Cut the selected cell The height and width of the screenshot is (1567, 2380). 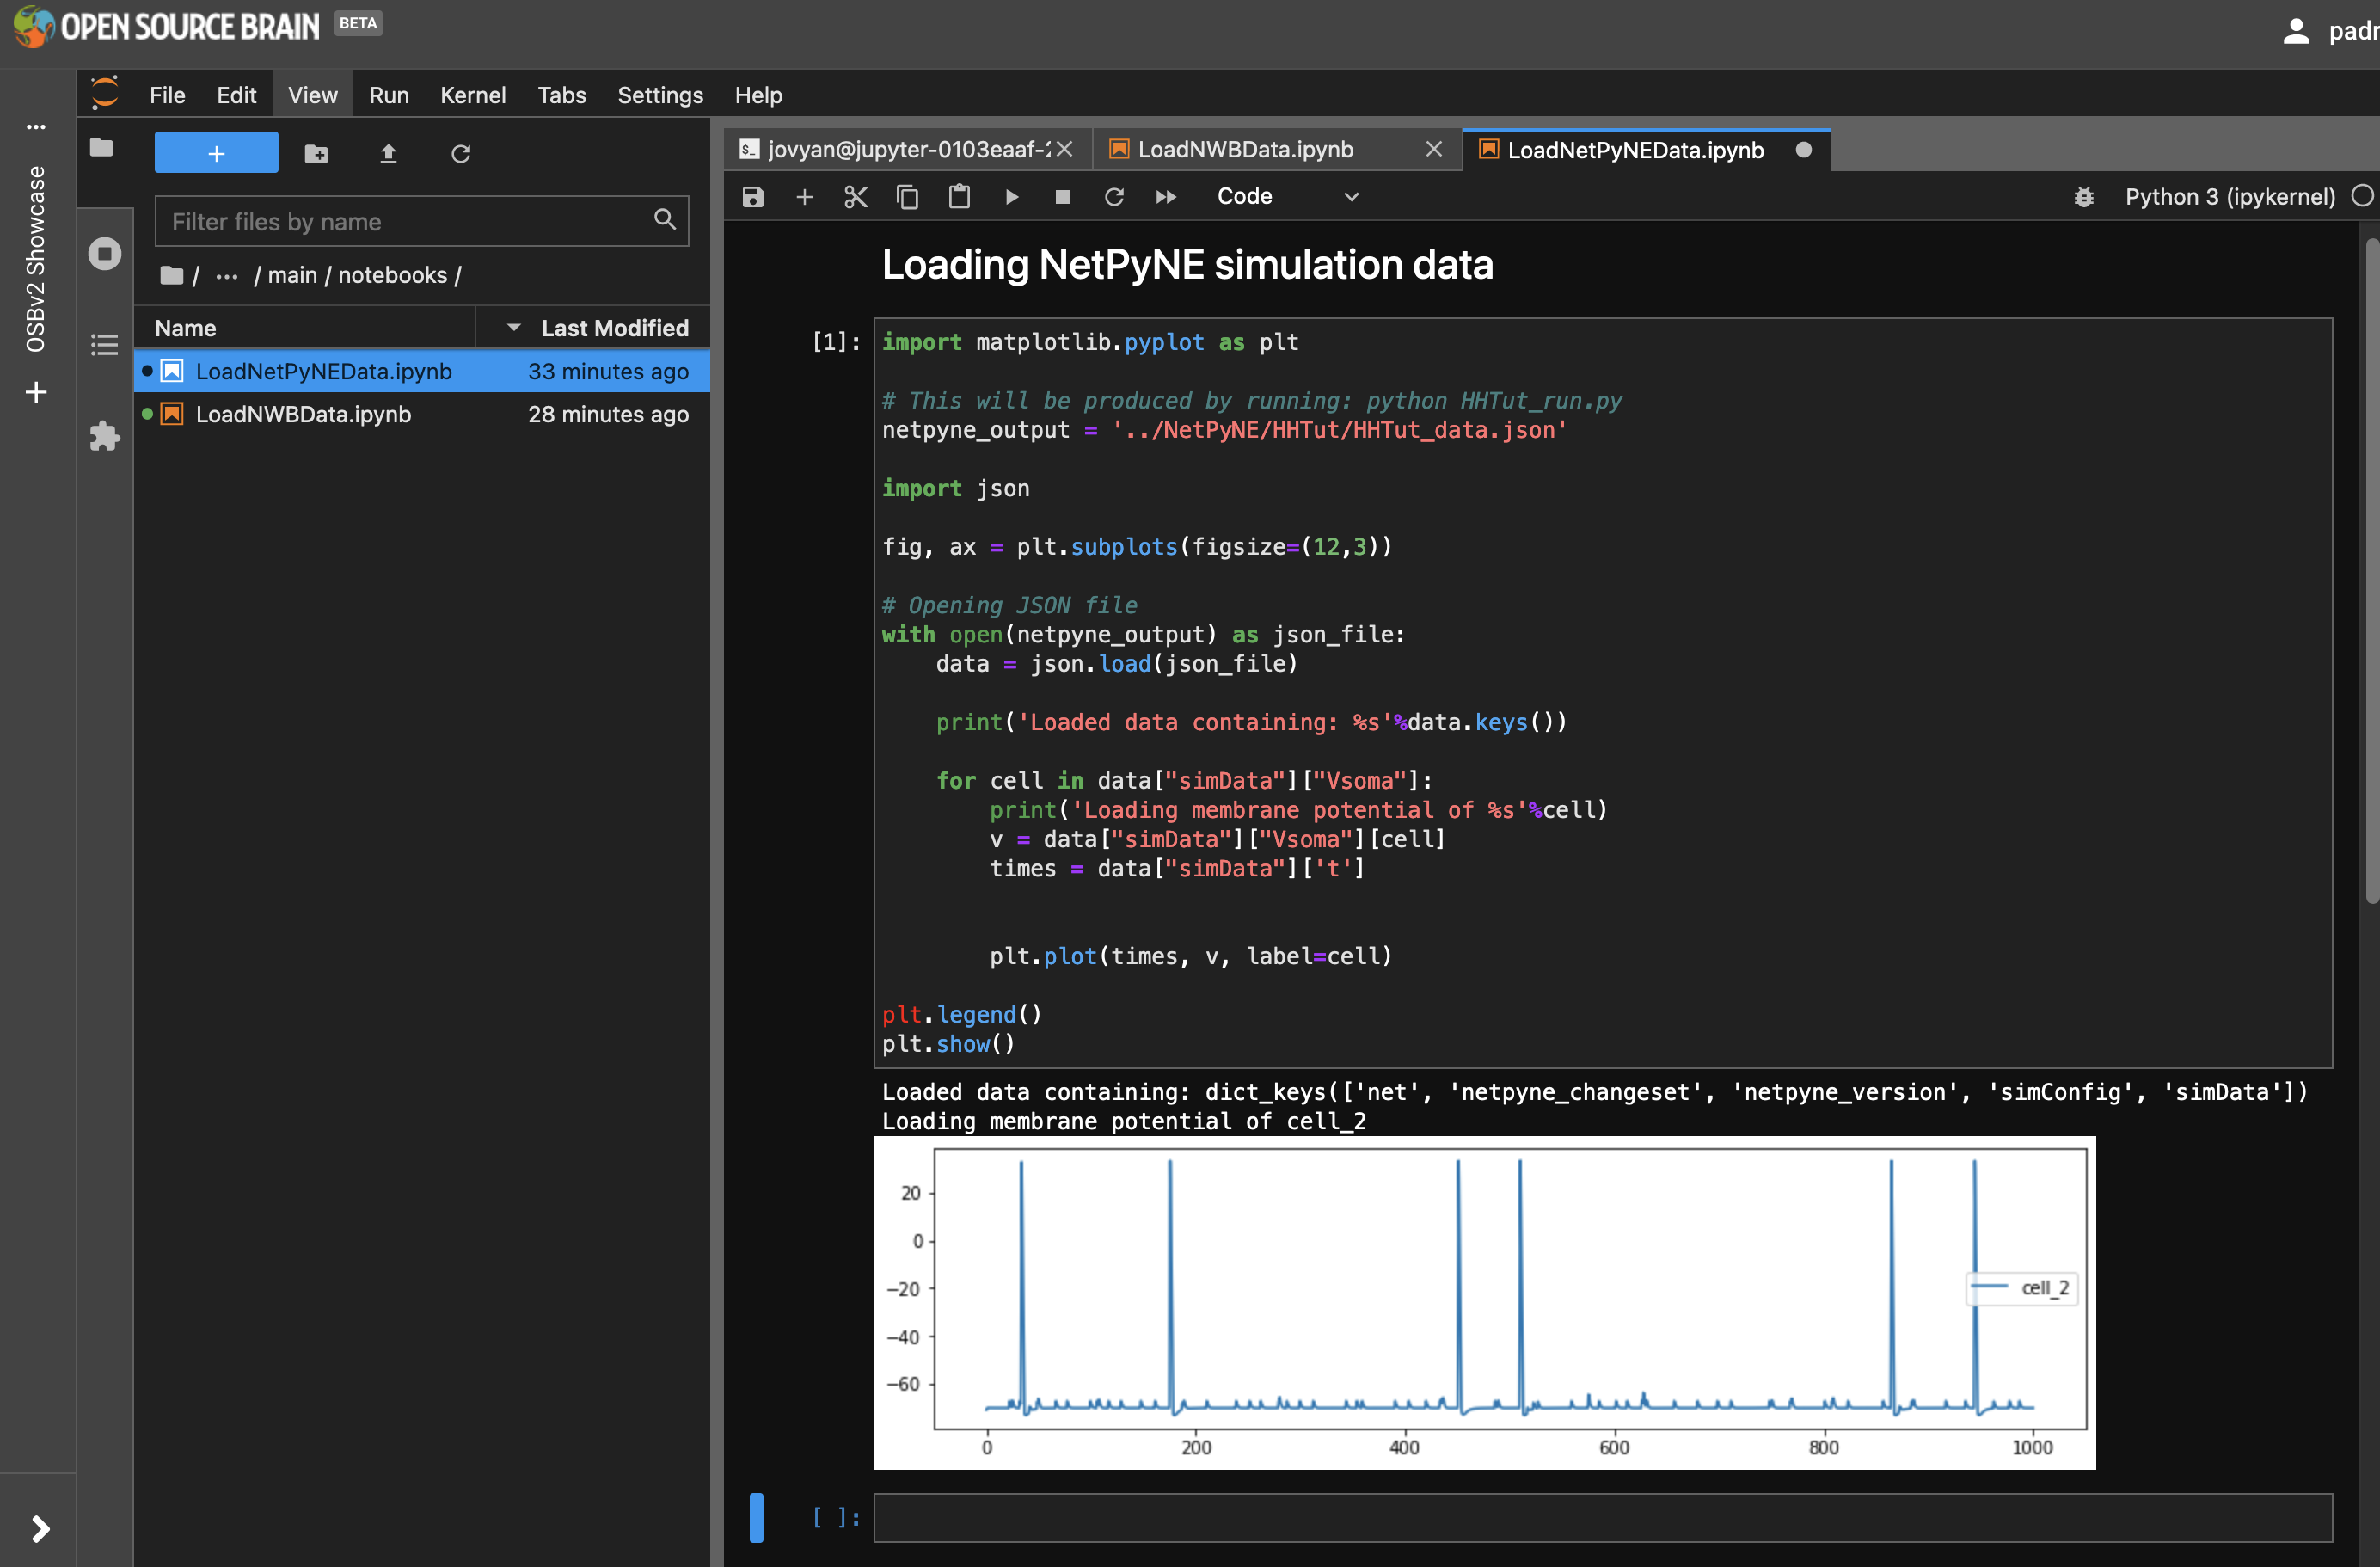[856, 197]
